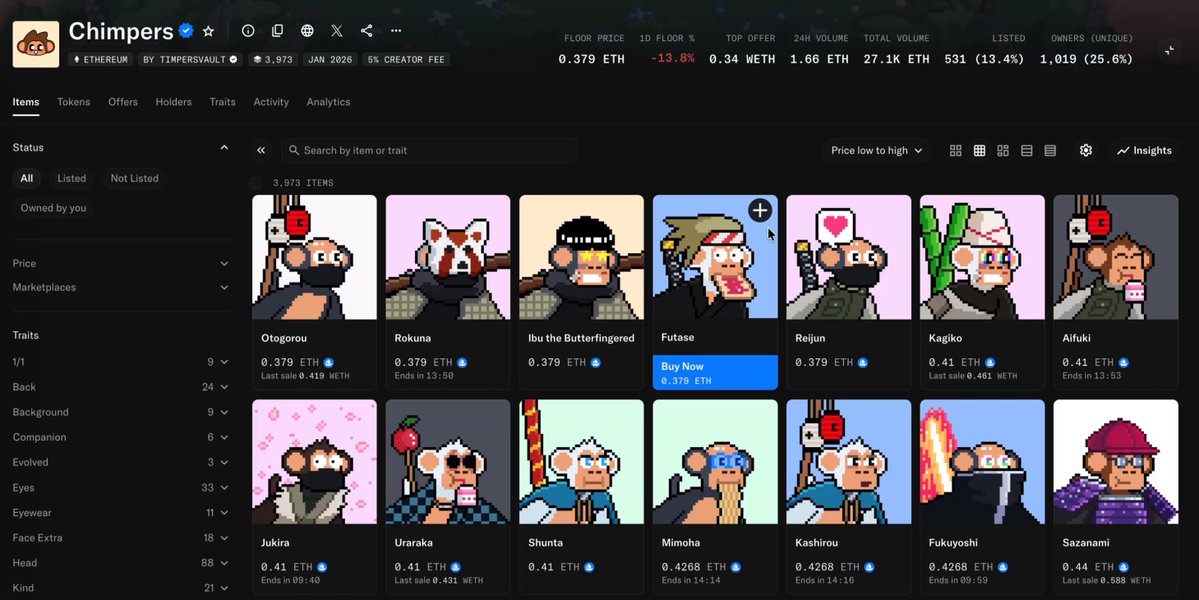
Task: Open the Offers tab
Action: tap(123, 102)
